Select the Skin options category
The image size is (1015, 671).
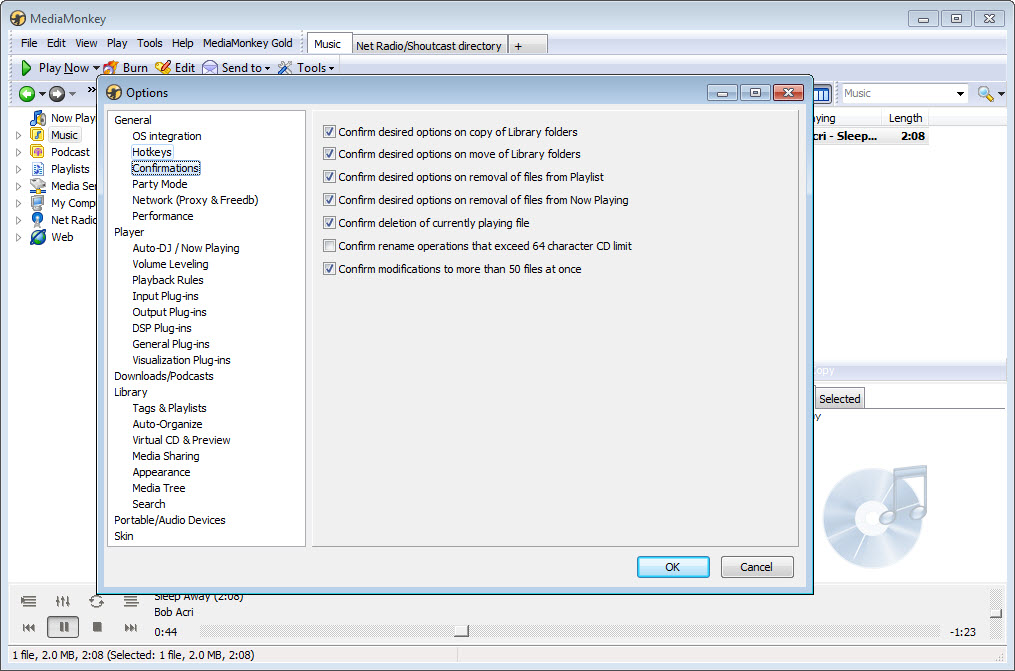coord(124,536)
